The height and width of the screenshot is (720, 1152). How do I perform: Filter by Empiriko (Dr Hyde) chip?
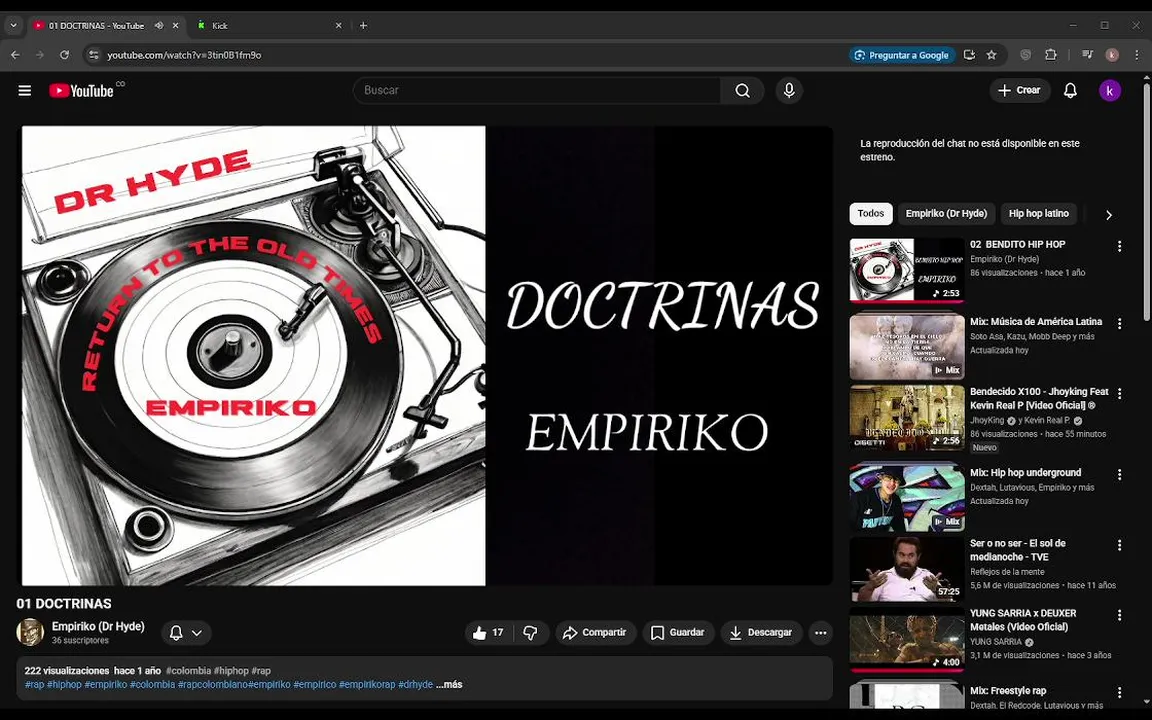click(x=946, y=214)
